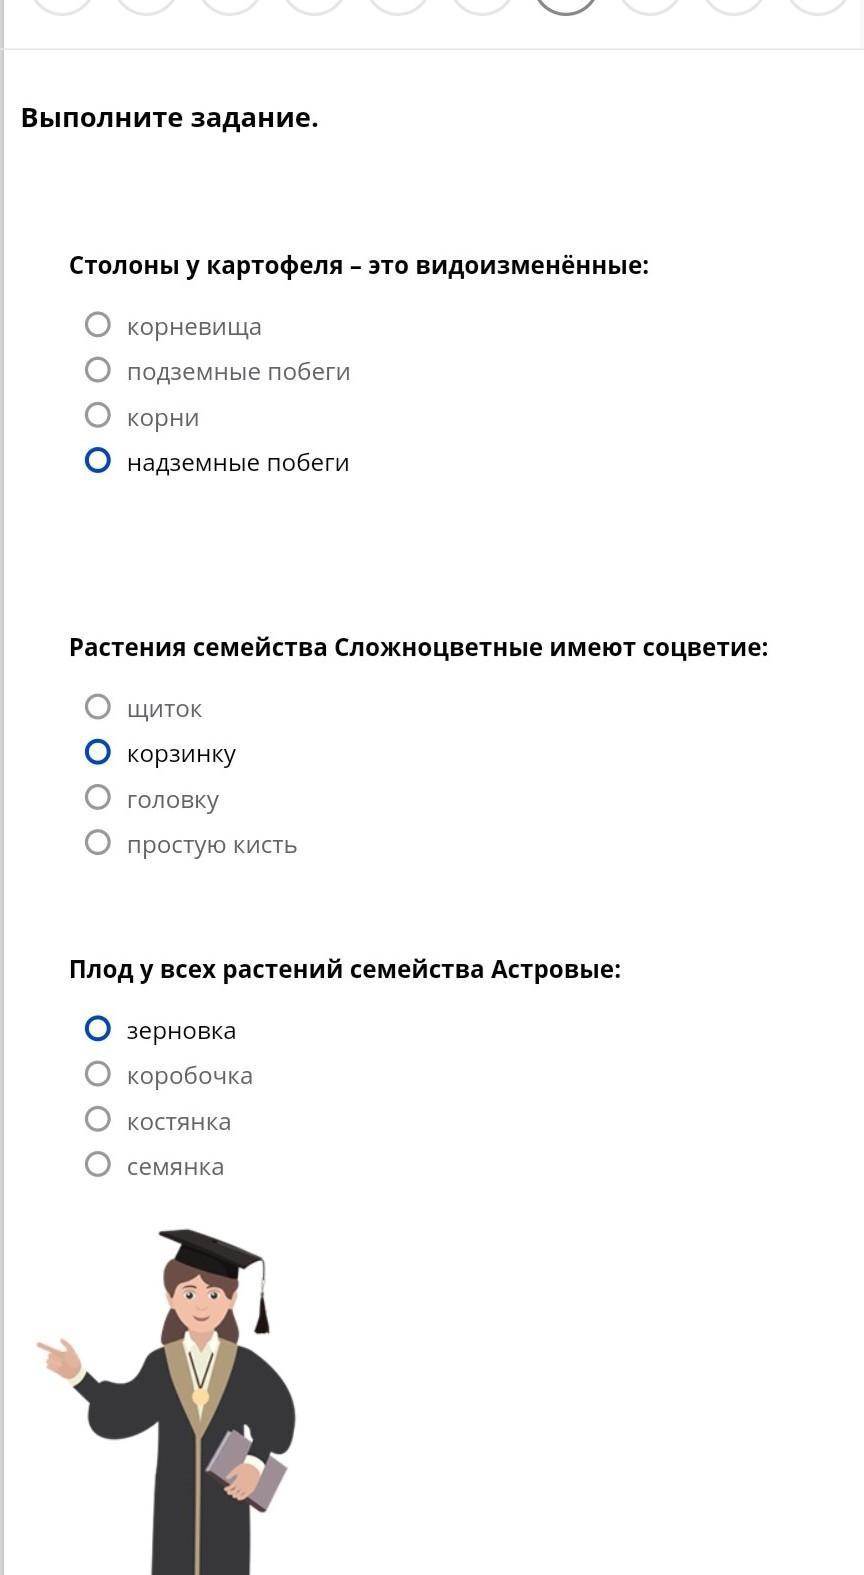This screenshot has width=864, height=1575.
Task: Select the 'корневища' radio option
Action: click(x=98, y=325)
